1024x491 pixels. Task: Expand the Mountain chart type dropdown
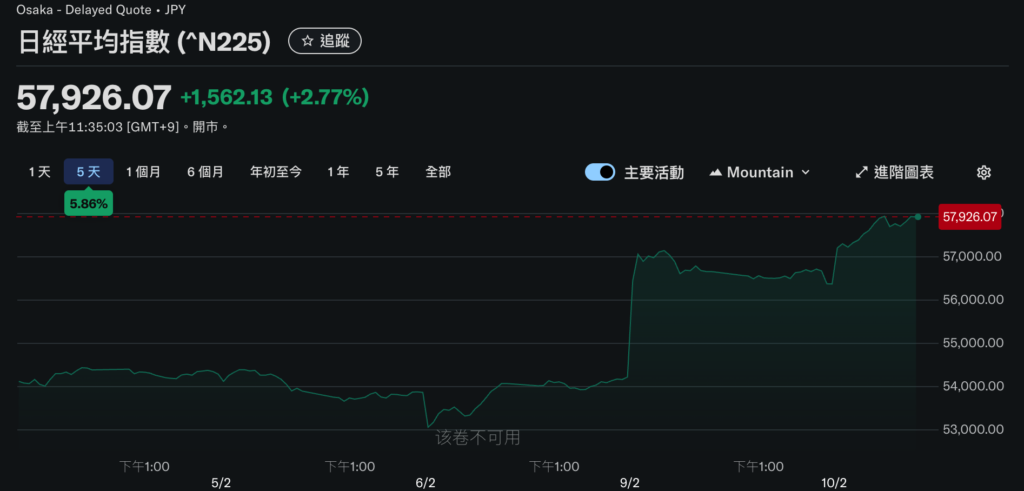tap(759, 172)
